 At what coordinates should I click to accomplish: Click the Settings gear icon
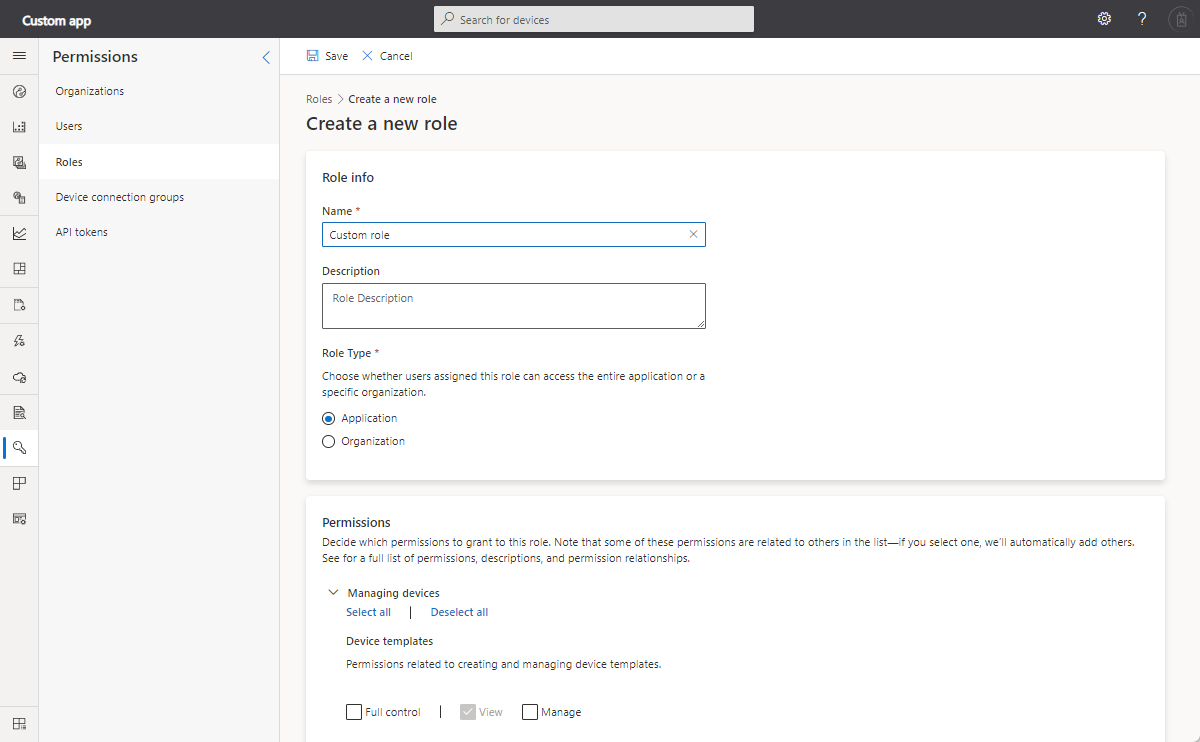[1104, 19]
